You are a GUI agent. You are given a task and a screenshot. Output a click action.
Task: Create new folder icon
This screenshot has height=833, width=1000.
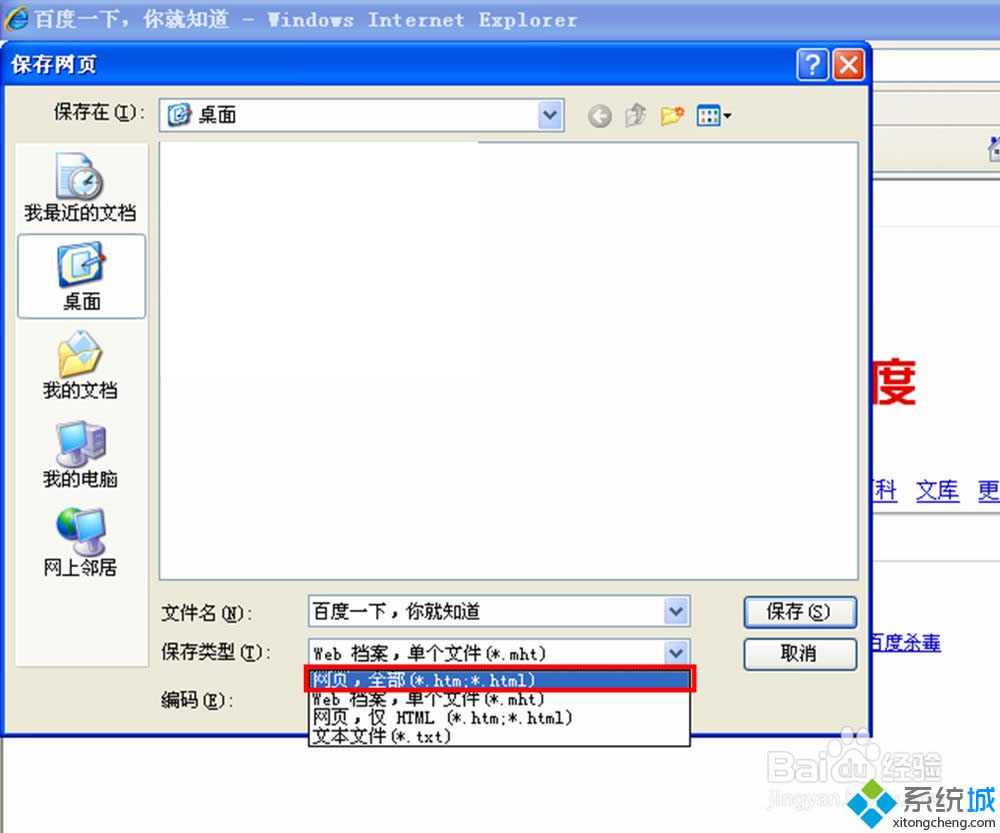tap(672, 116)
